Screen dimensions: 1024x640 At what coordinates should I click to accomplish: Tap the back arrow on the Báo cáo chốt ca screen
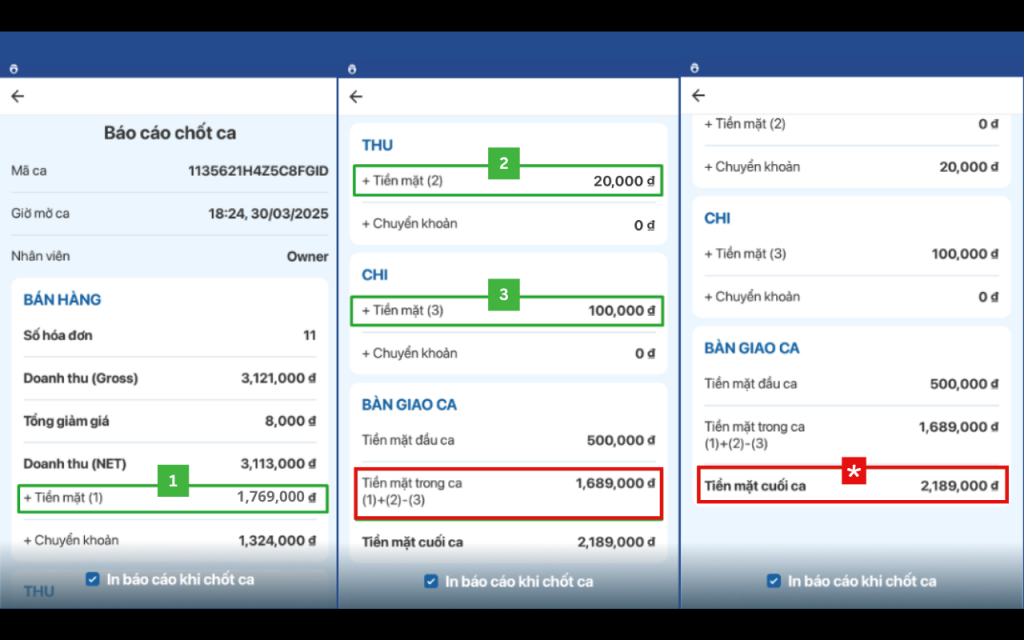[x=17, y=97]
